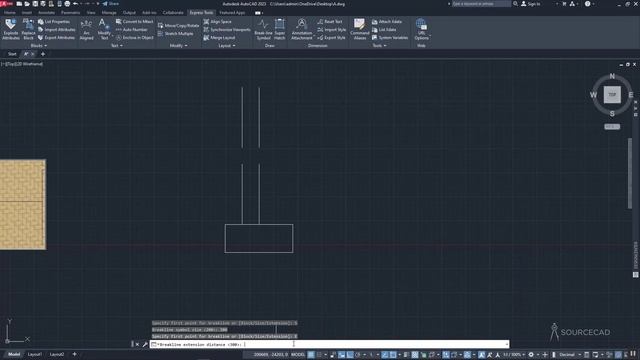Toggle Isolate Objects in status bar
Viewport: 640px width, 360px height.
[x=610, y=355]
